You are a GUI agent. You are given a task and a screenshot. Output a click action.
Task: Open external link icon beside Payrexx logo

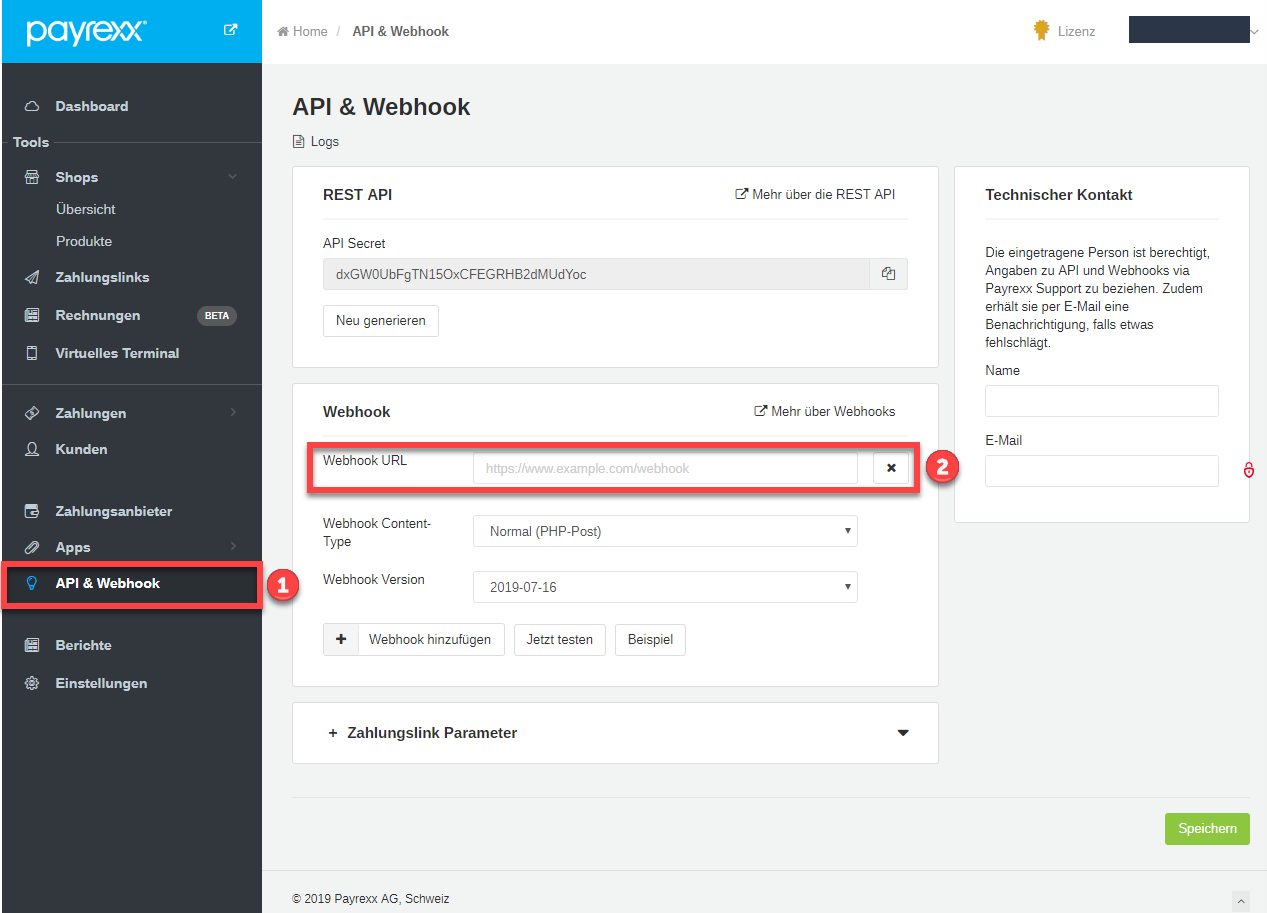231,30
